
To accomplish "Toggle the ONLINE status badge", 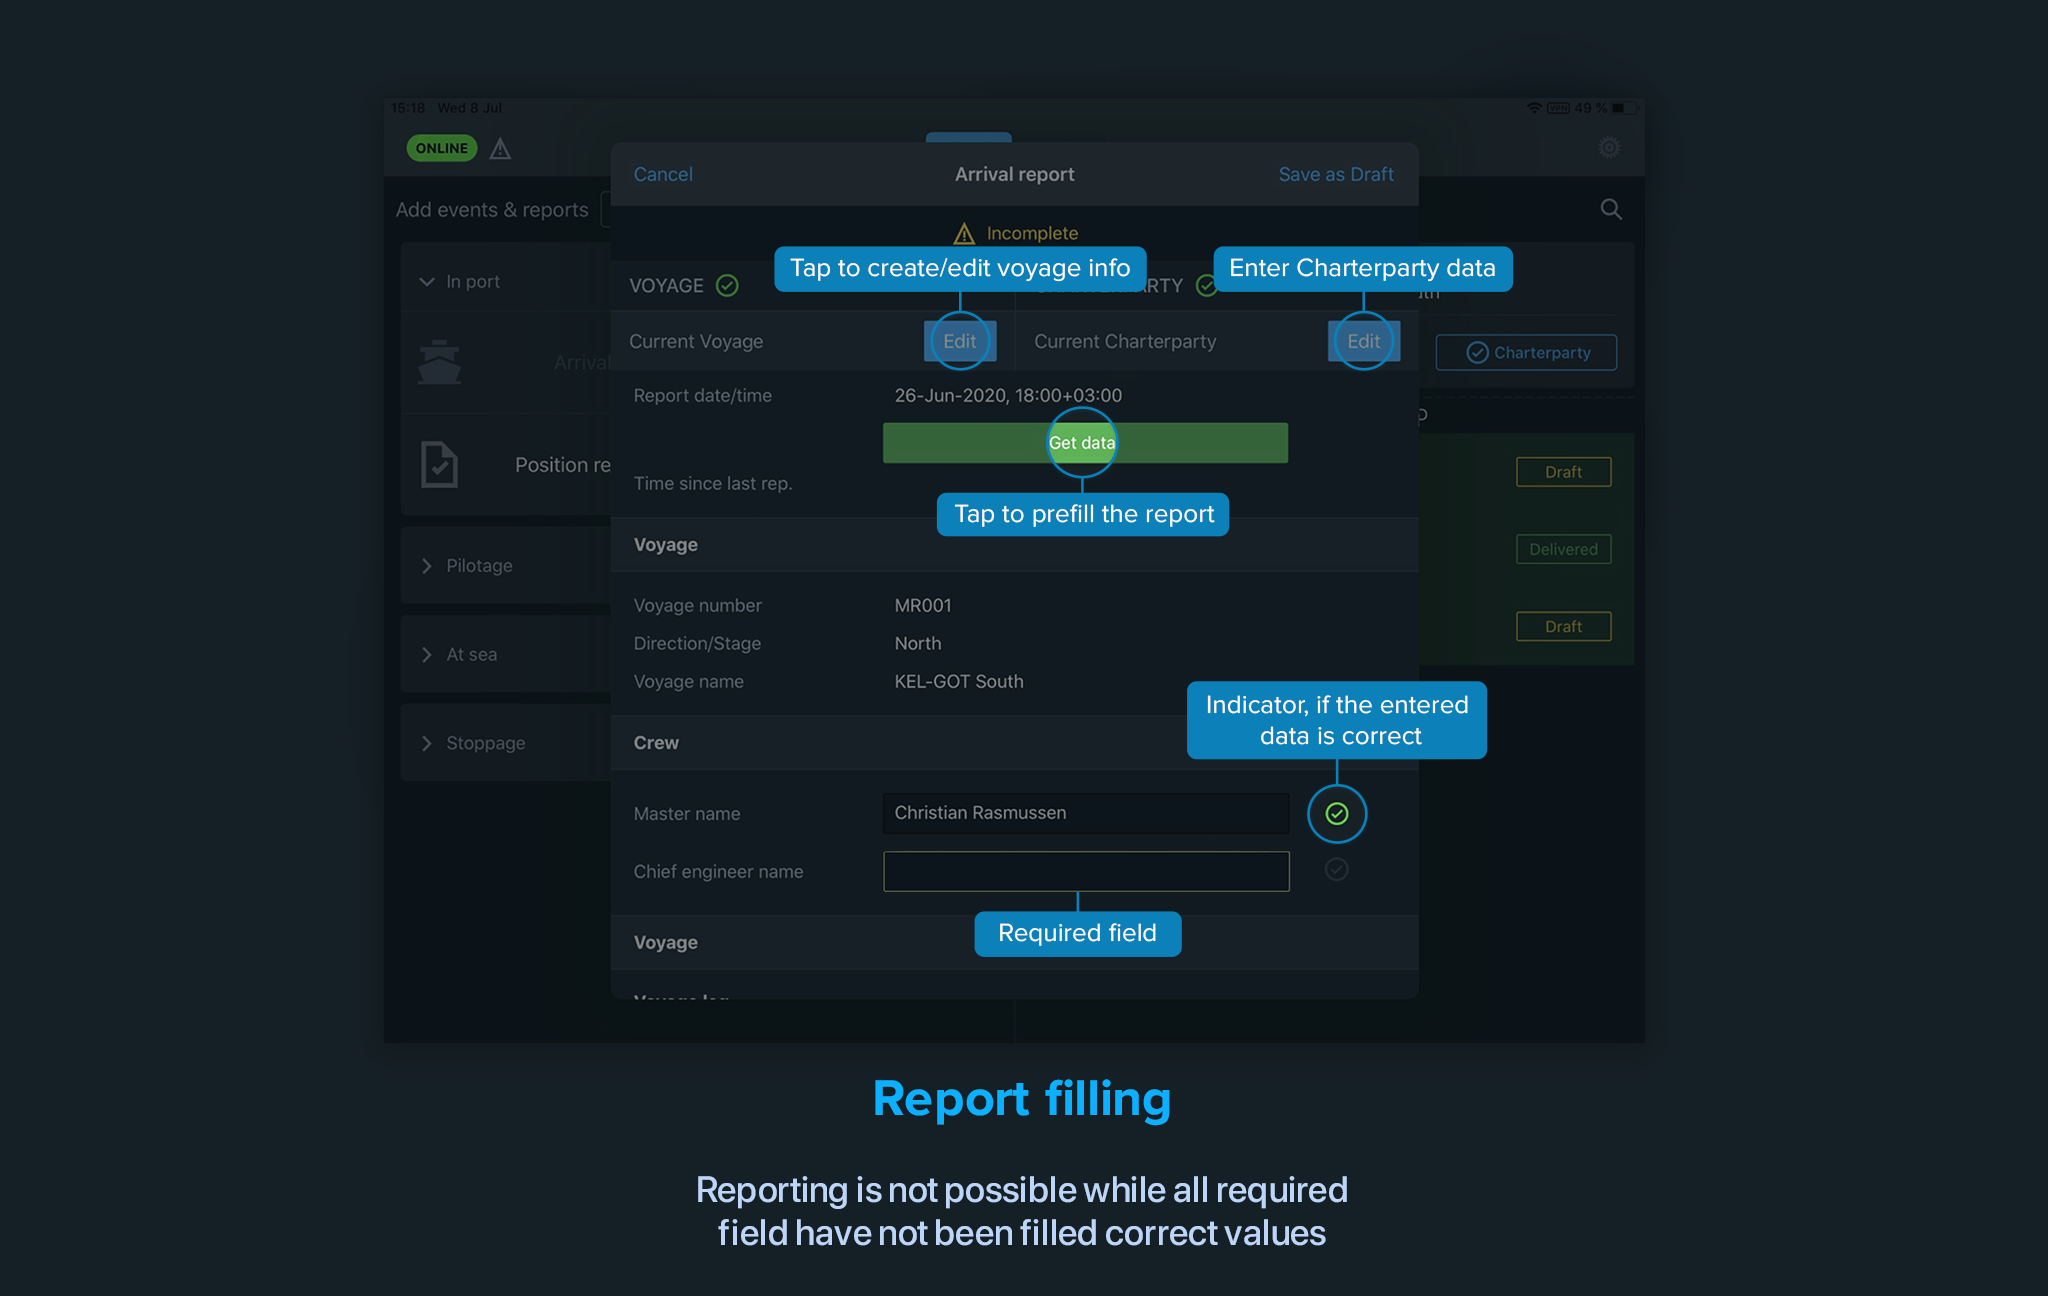I will (441, 148).
